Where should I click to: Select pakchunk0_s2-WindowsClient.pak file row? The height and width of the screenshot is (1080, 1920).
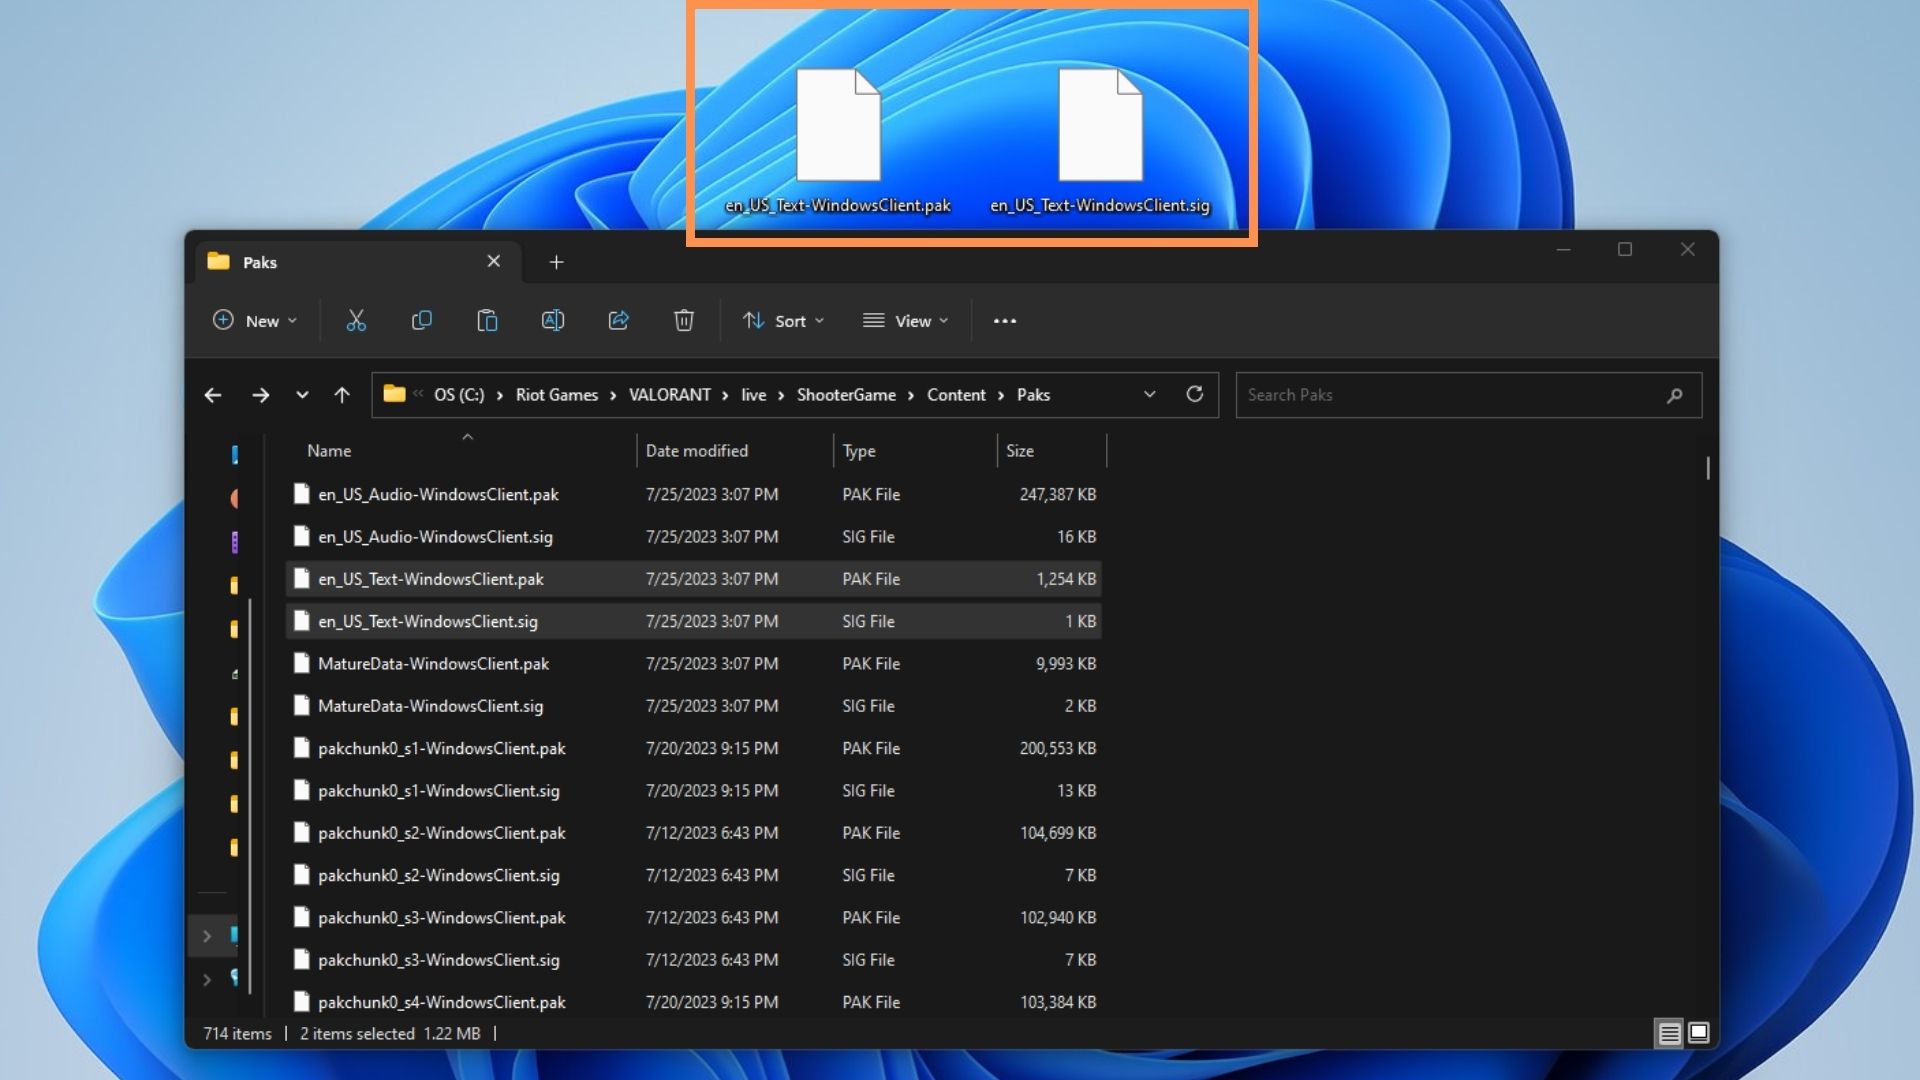694,833
